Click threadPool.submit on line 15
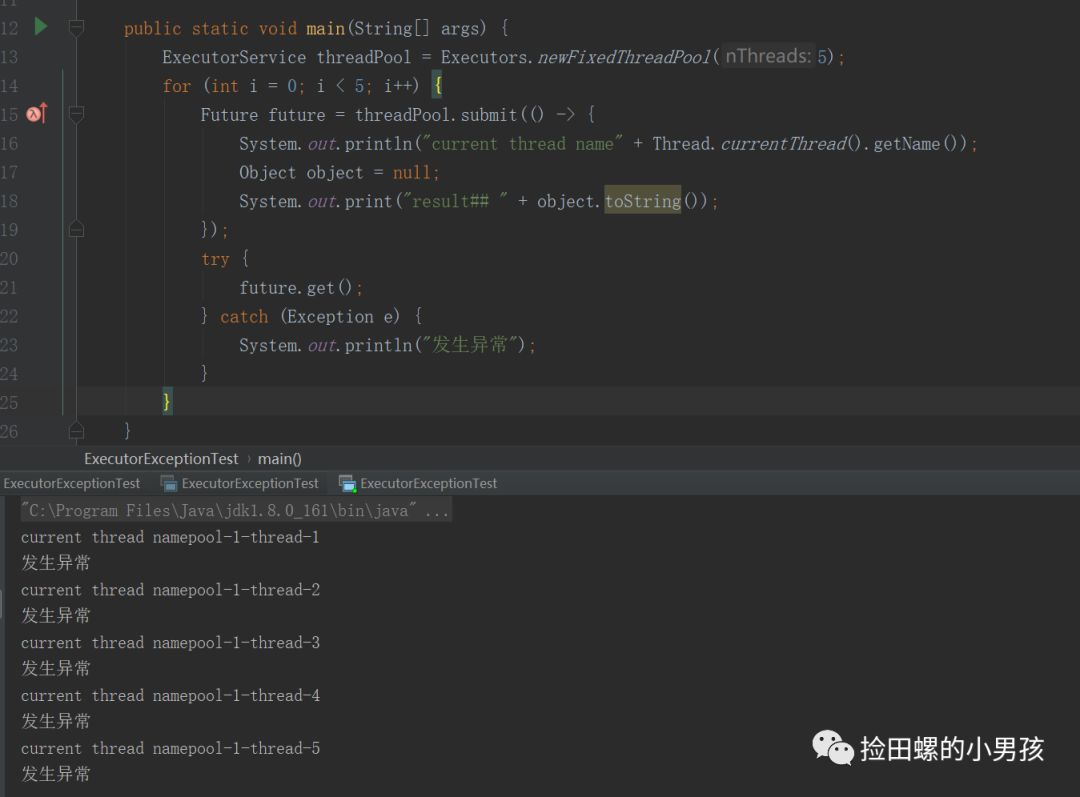 coord(436,114)
